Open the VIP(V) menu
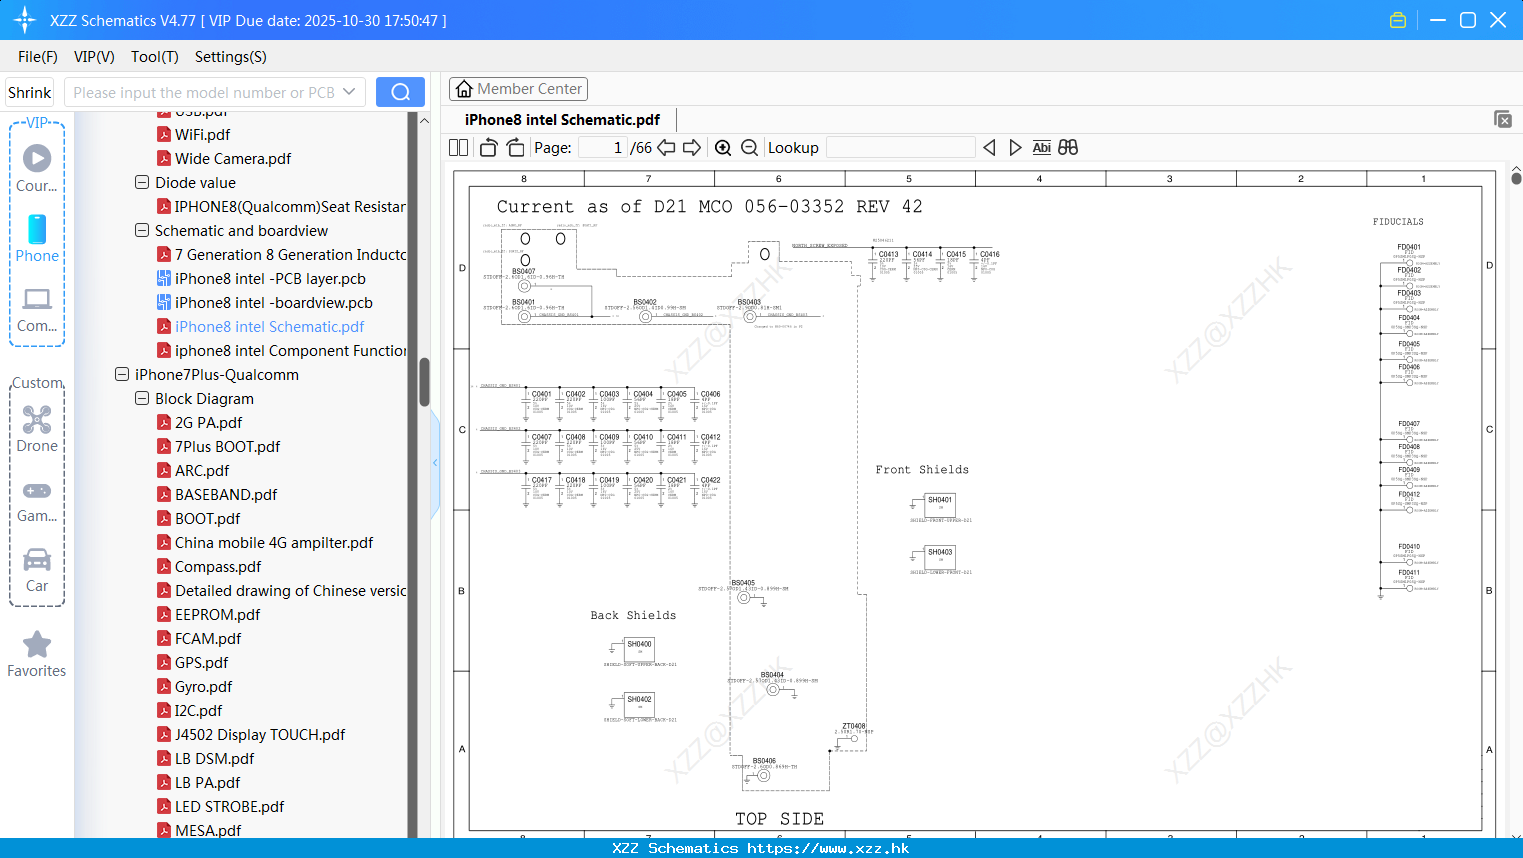Screen dimensions: 1523x858 pos(94,57)
